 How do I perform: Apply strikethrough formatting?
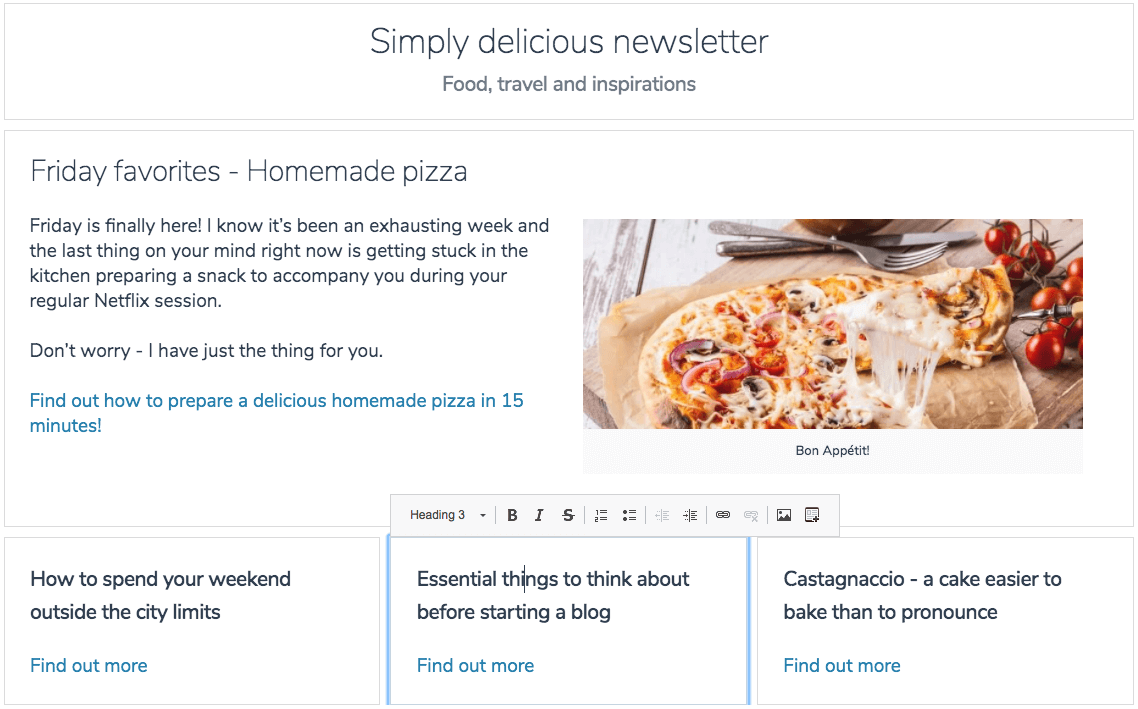pos(568,515)
